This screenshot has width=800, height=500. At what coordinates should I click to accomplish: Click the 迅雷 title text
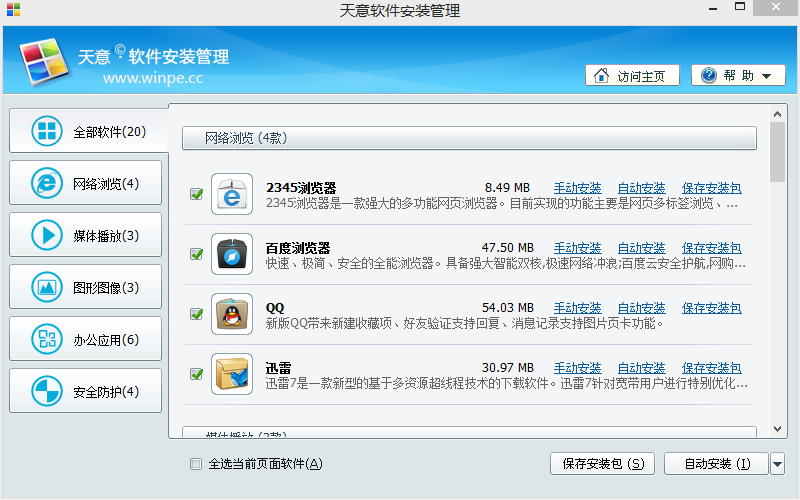[278, 368]
